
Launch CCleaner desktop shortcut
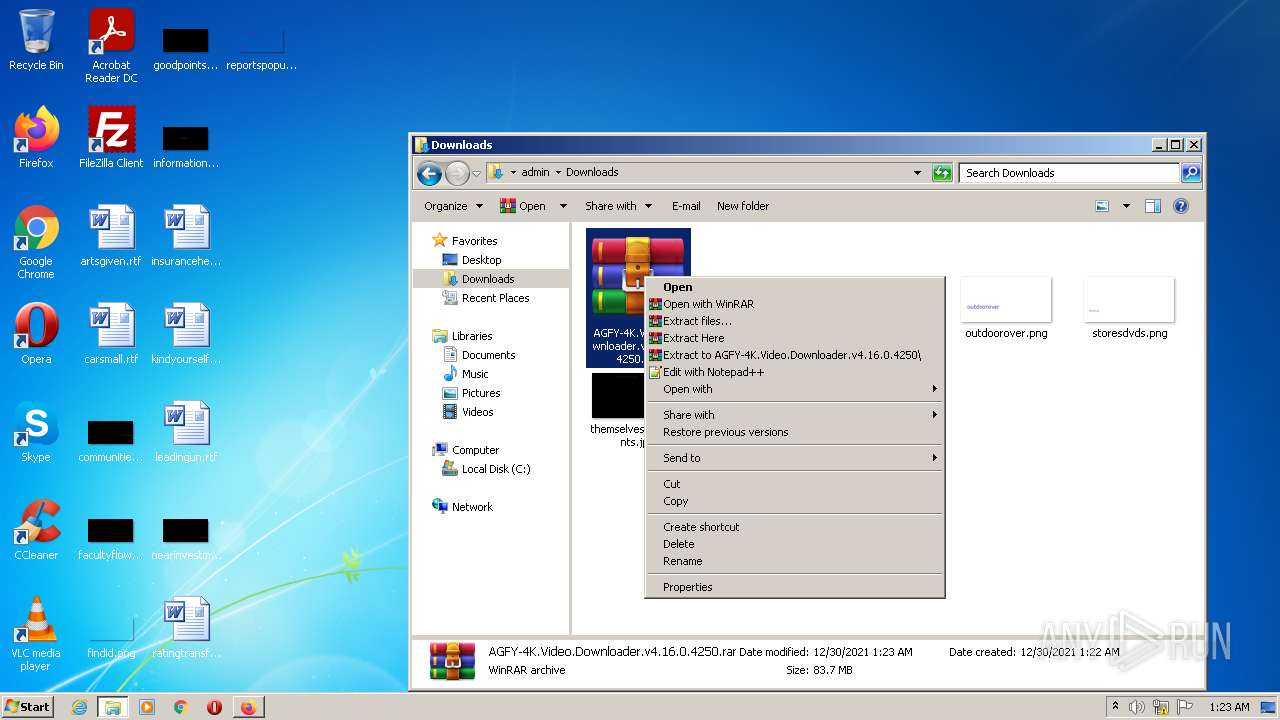pos(36,530)
